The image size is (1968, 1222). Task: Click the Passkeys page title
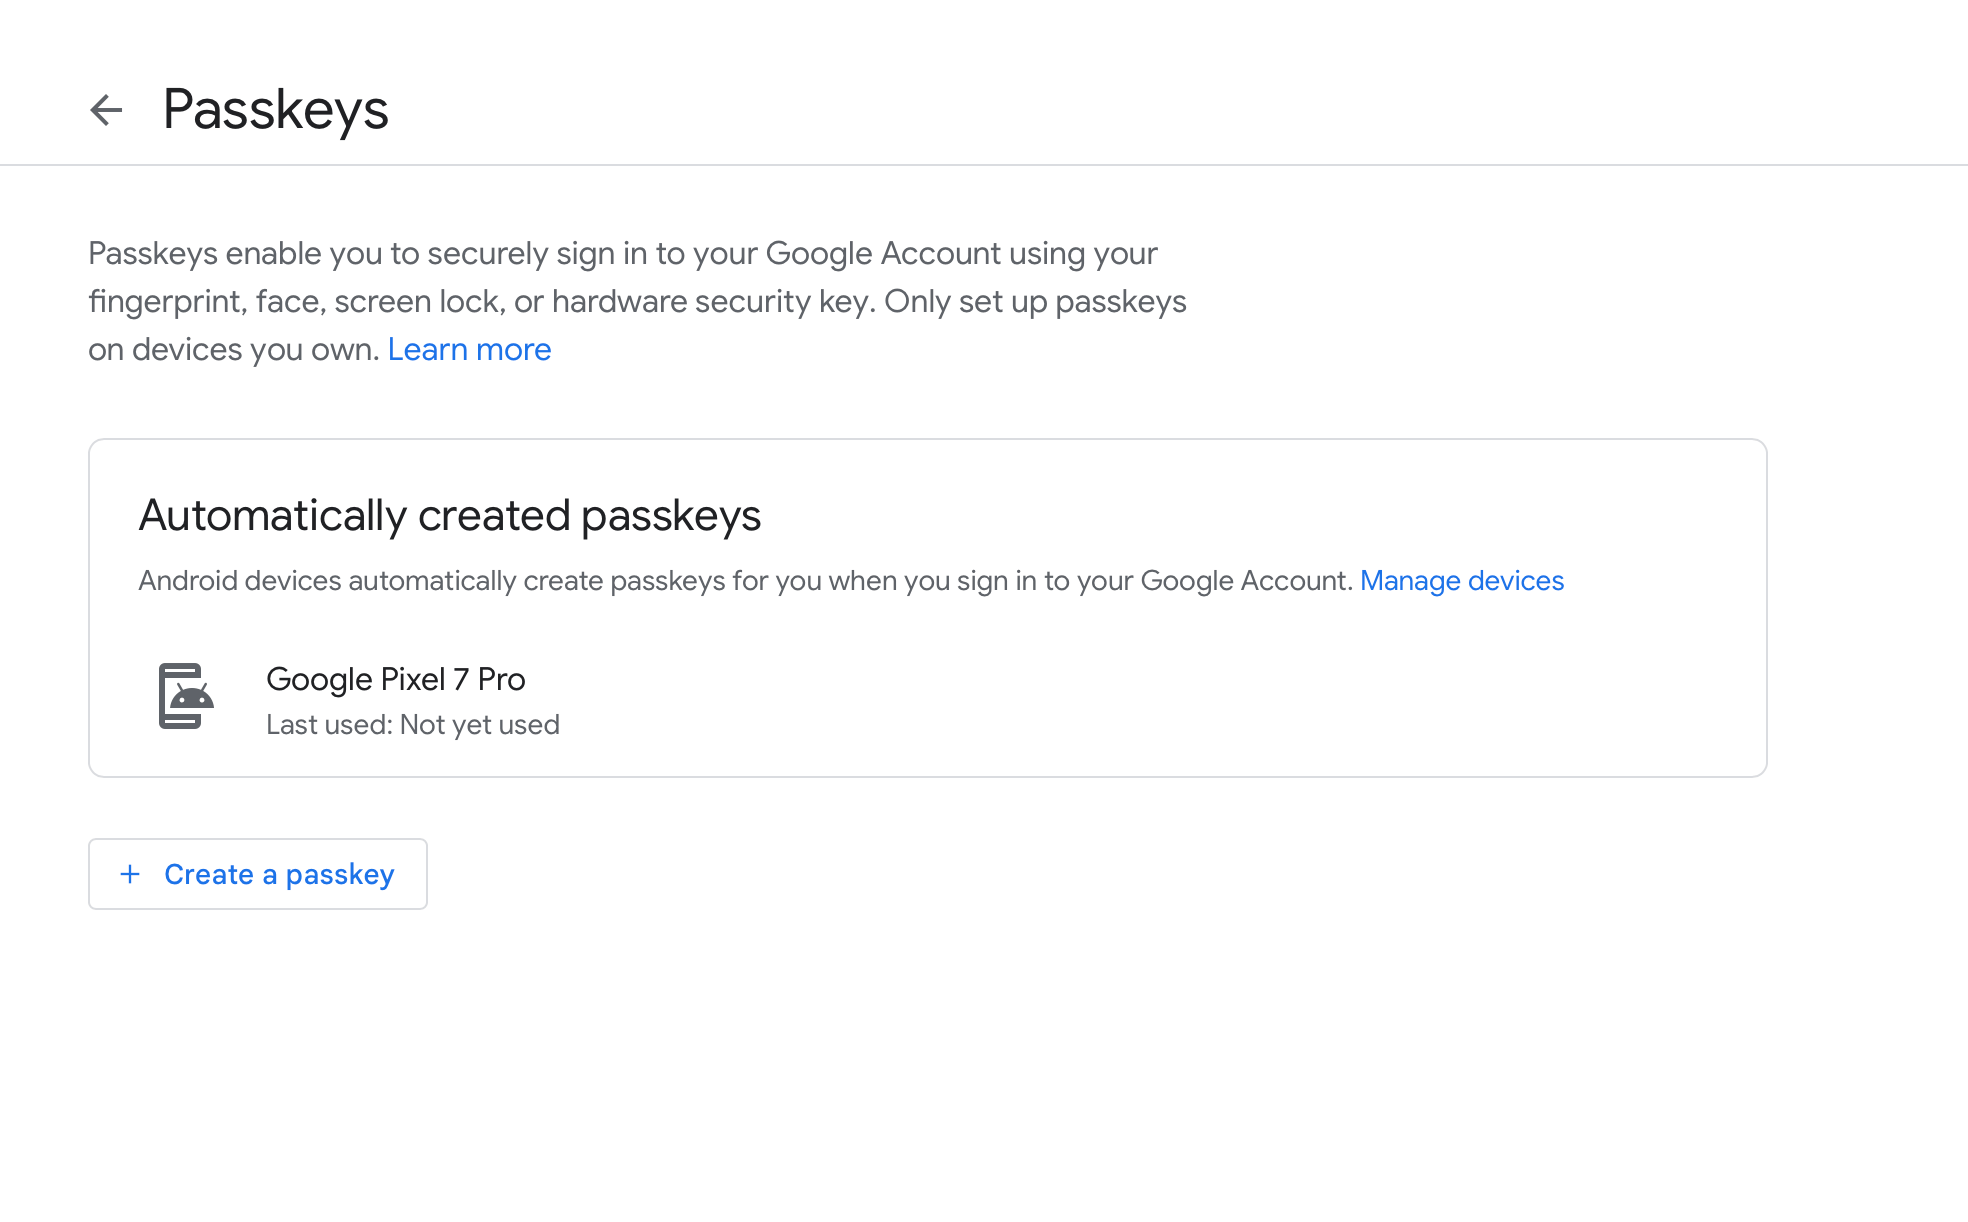pyautogui.click(x=276, y=109)
